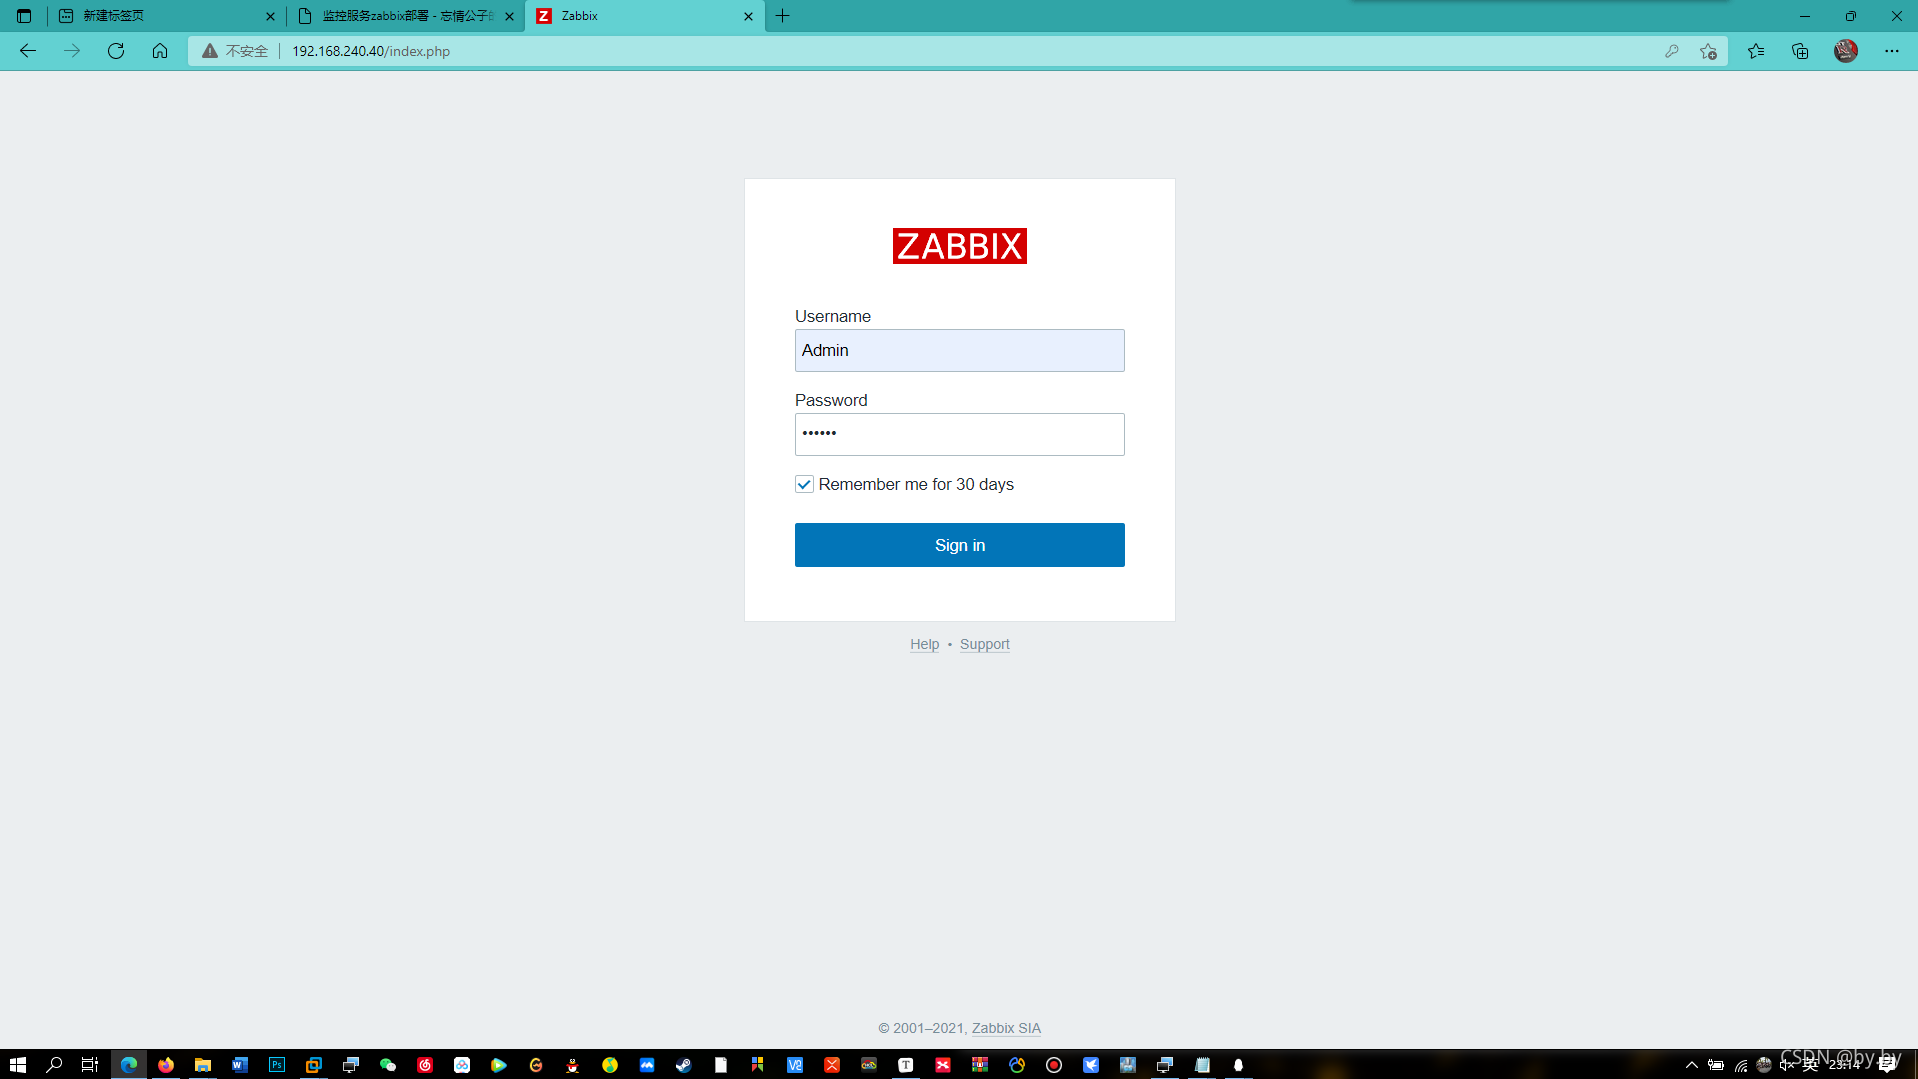
Task: Open NetEase Cloud Music from taskbar
Action: tap(425, 1065)
